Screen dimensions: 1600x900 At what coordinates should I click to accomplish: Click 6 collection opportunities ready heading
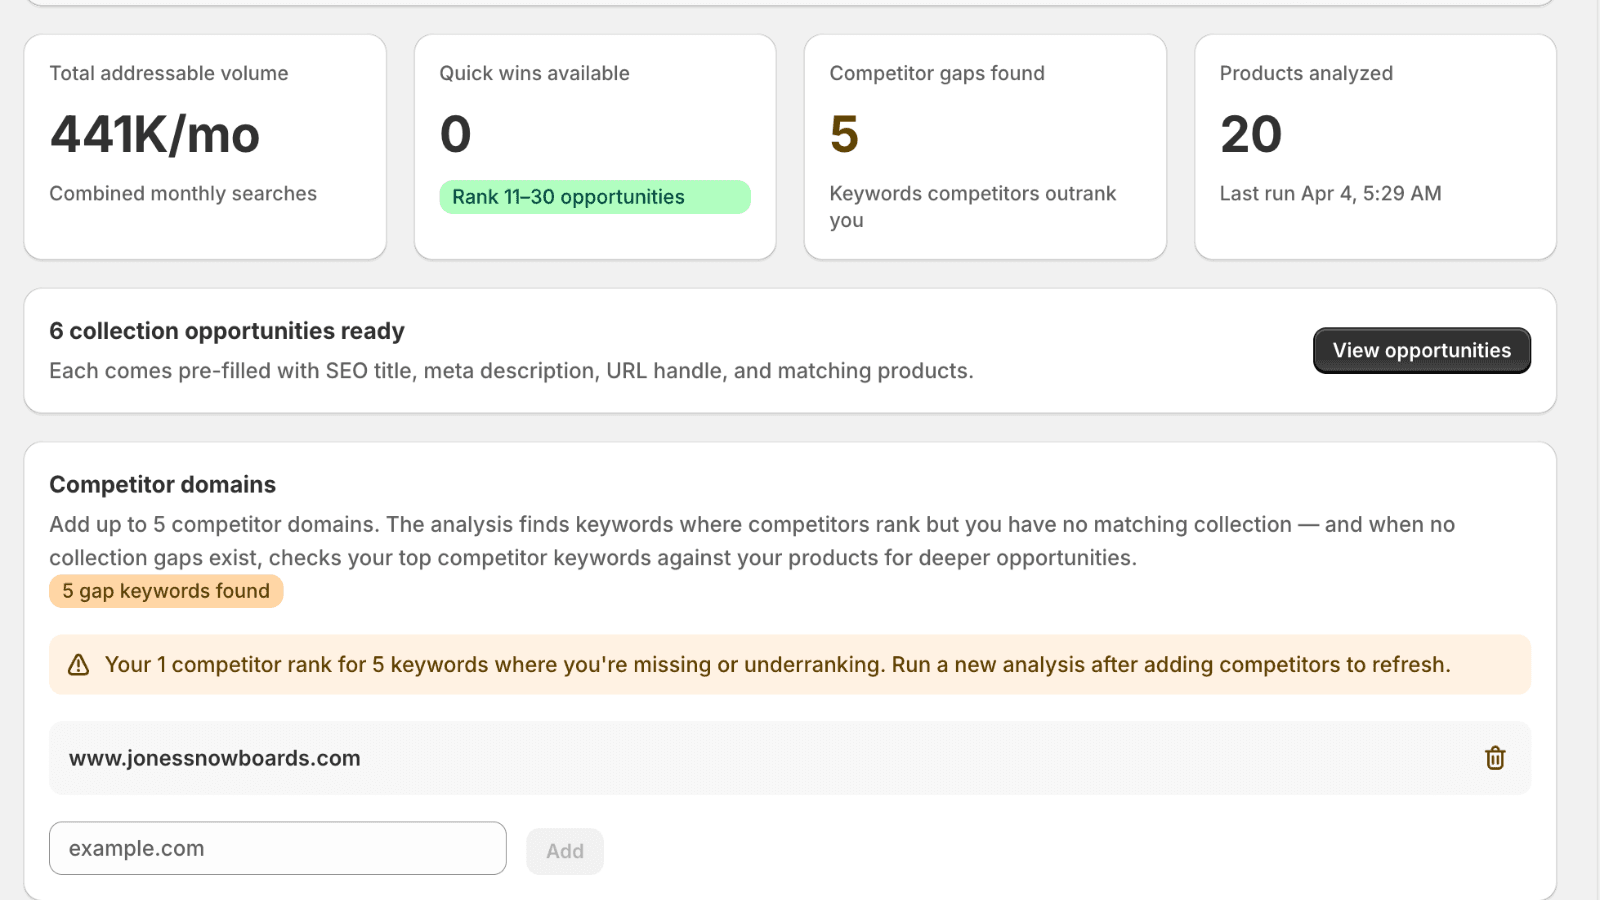tap(227, 331)
